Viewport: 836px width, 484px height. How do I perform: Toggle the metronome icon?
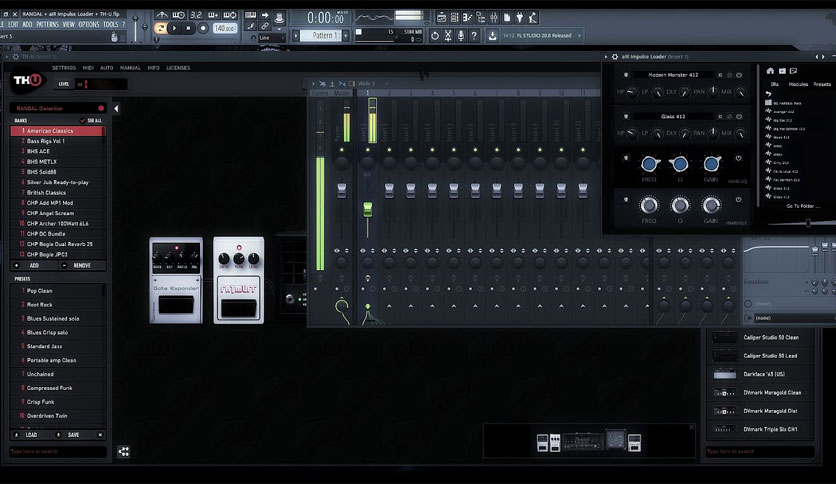click(163, 14)
